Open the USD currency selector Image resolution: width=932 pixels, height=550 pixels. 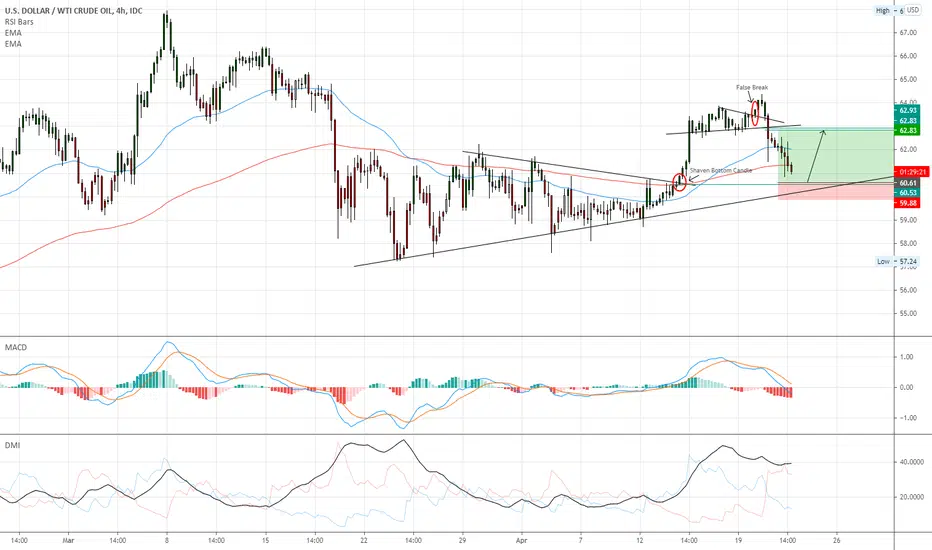[x=912, y=10]
